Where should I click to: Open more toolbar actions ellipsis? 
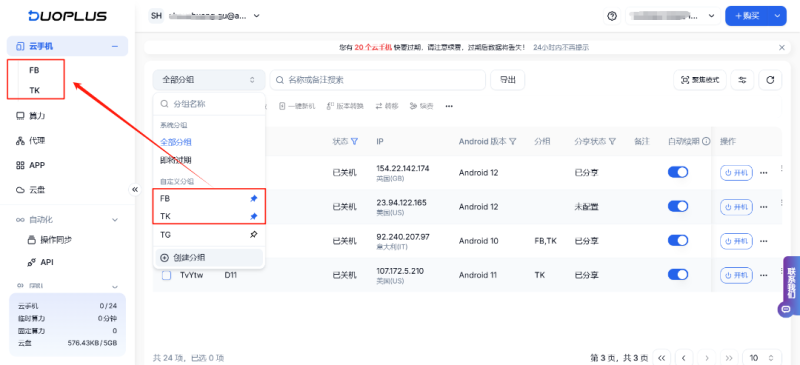[449, 106]
